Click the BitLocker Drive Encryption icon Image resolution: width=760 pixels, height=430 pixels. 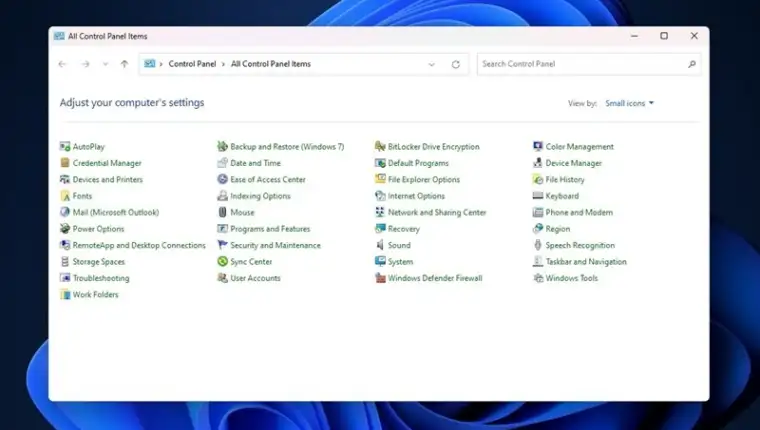tap(380, 146)
